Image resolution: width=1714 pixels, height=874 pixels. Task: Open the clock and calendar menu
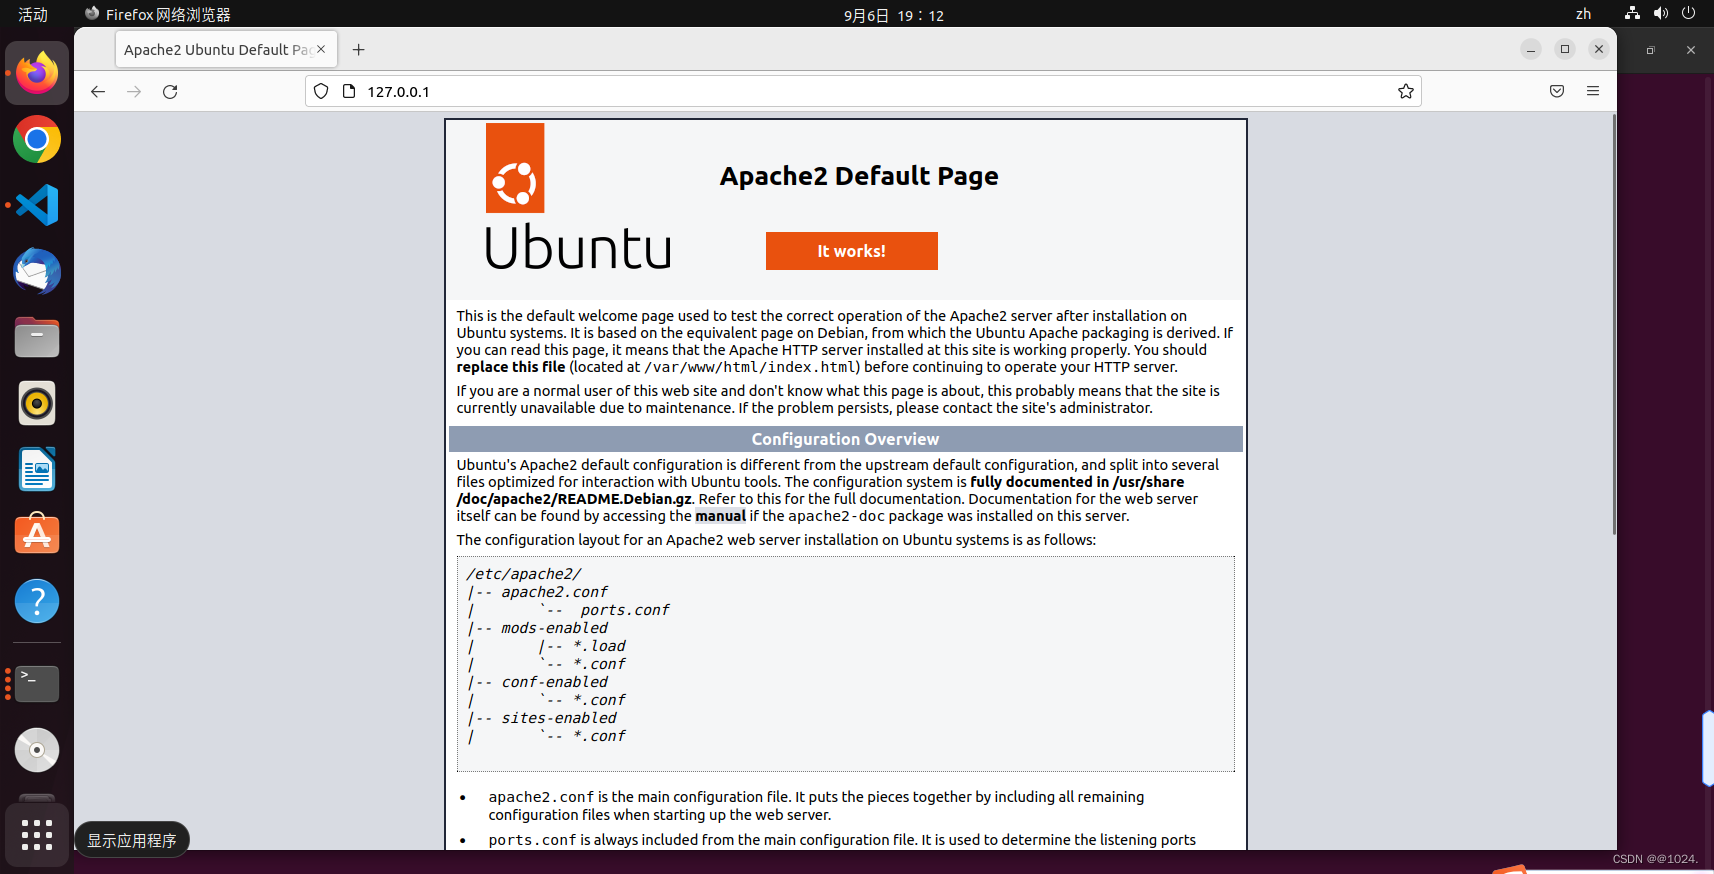[894, 15]
